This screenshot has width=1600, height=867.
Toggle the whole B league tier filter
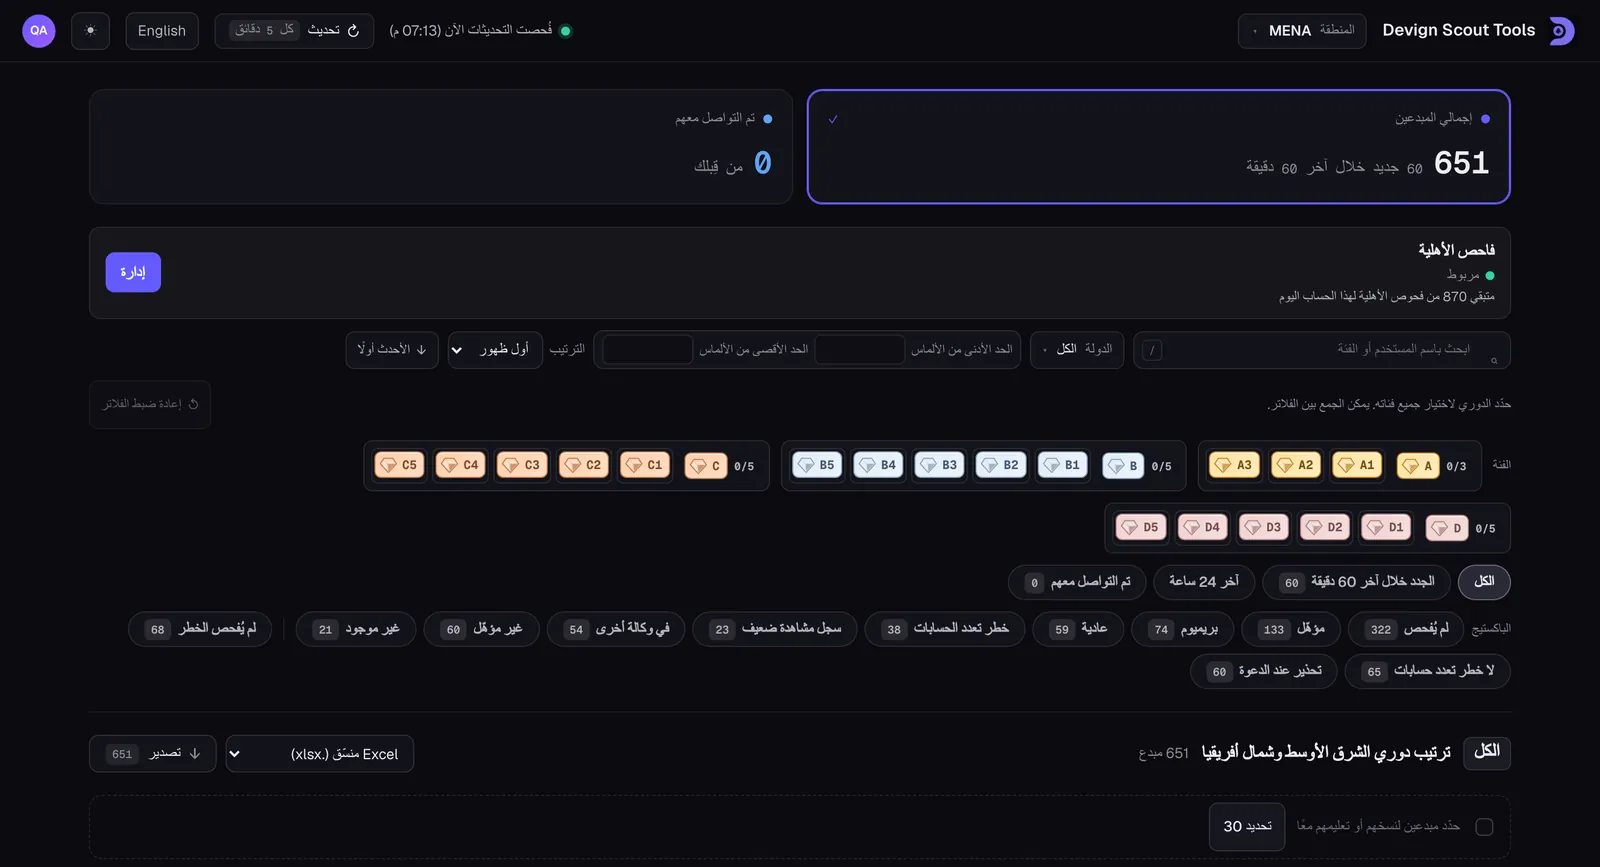point(1123,466)
